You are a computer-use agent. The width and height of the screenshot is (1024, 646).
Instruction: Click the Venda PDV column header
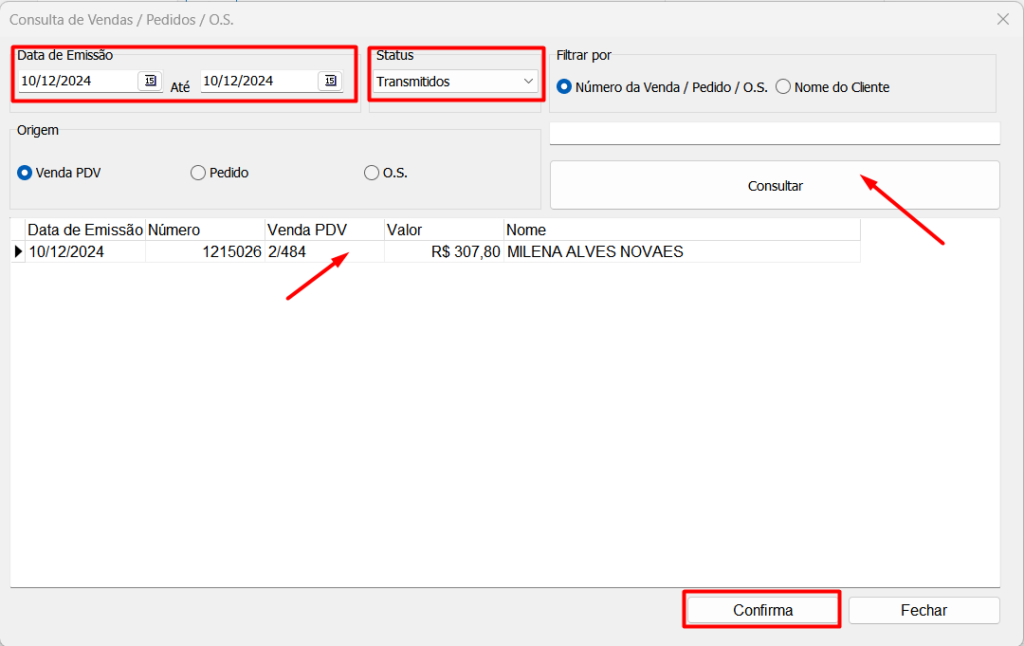point(324,230)
